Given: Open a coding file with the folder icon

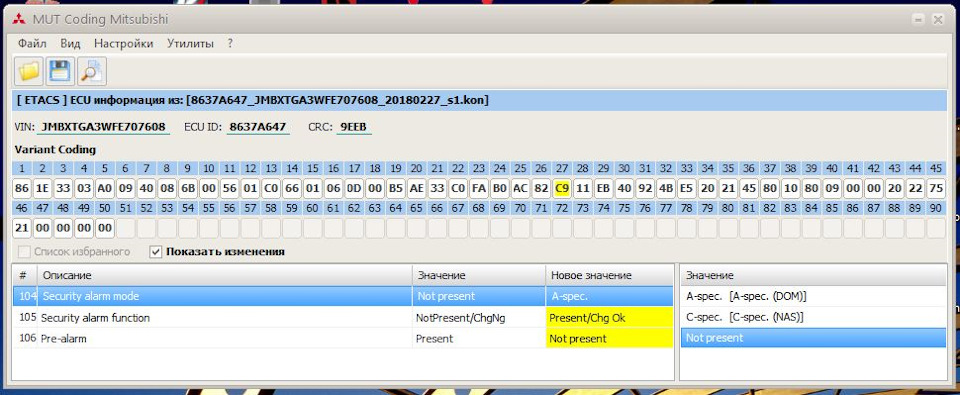Looking at the screenshot, I should [x=29, y=71].
